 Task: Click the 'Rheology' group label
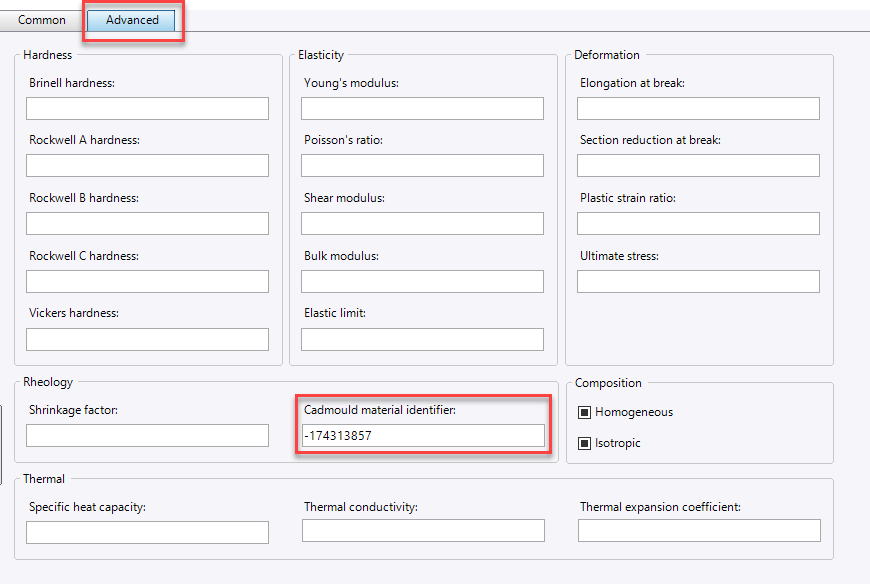point(48,382)
